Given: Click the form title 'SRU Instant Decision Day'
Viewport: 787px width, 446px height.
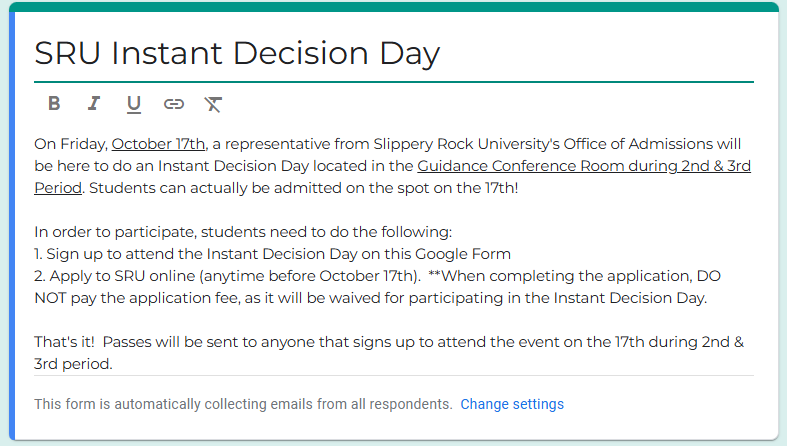Looking at the screenshot, I should point(237,53).
